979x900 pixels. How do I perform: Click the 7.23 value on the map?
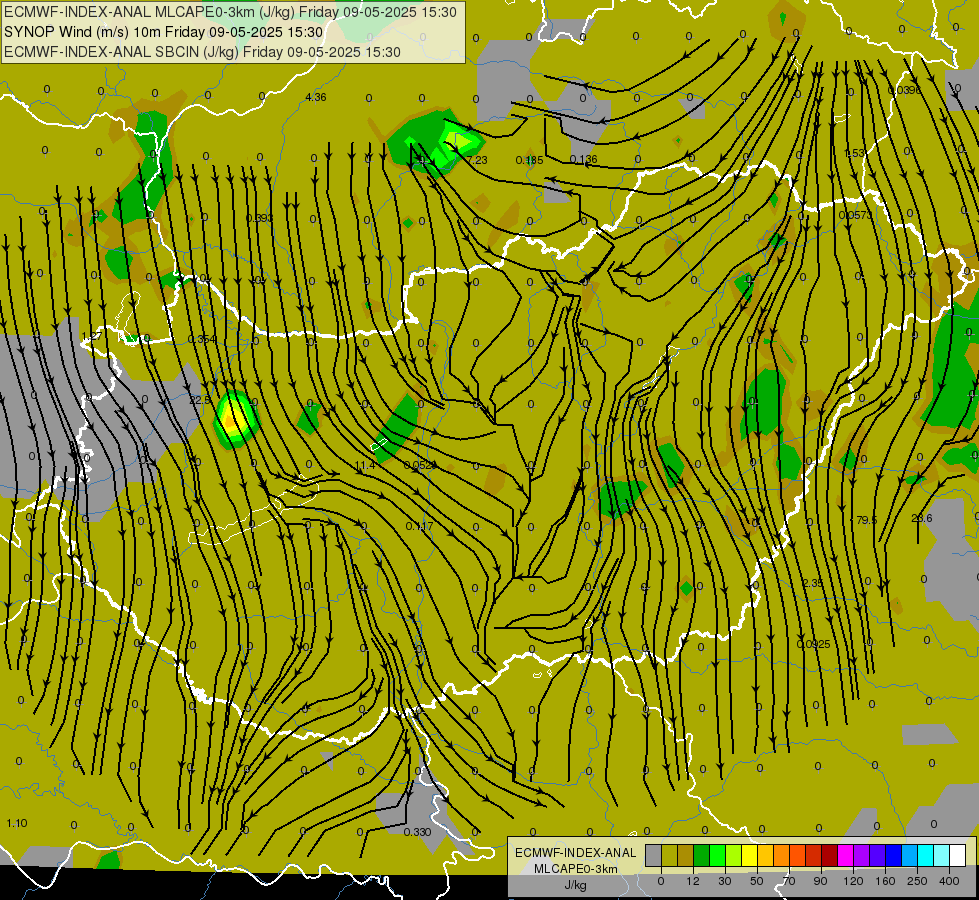[477, 160]
